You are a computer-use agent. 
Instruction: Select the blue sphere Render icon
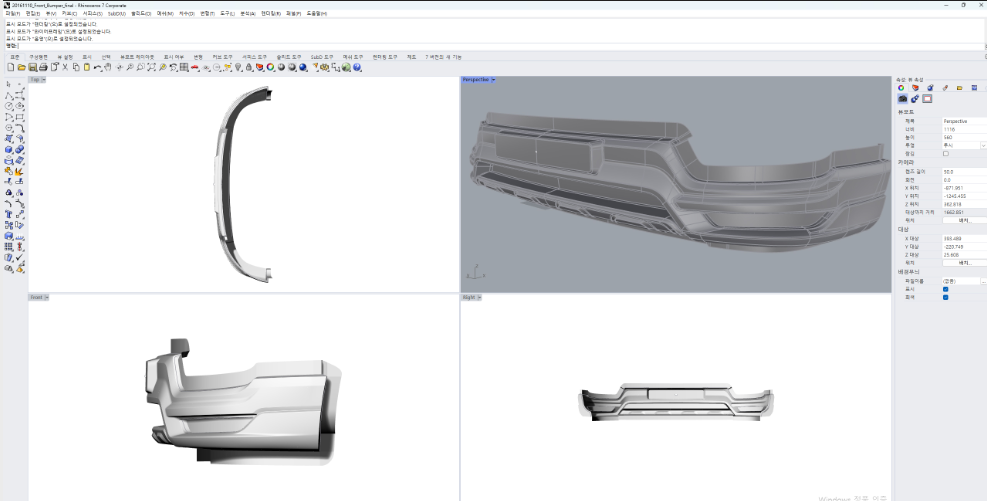(303, 67)
